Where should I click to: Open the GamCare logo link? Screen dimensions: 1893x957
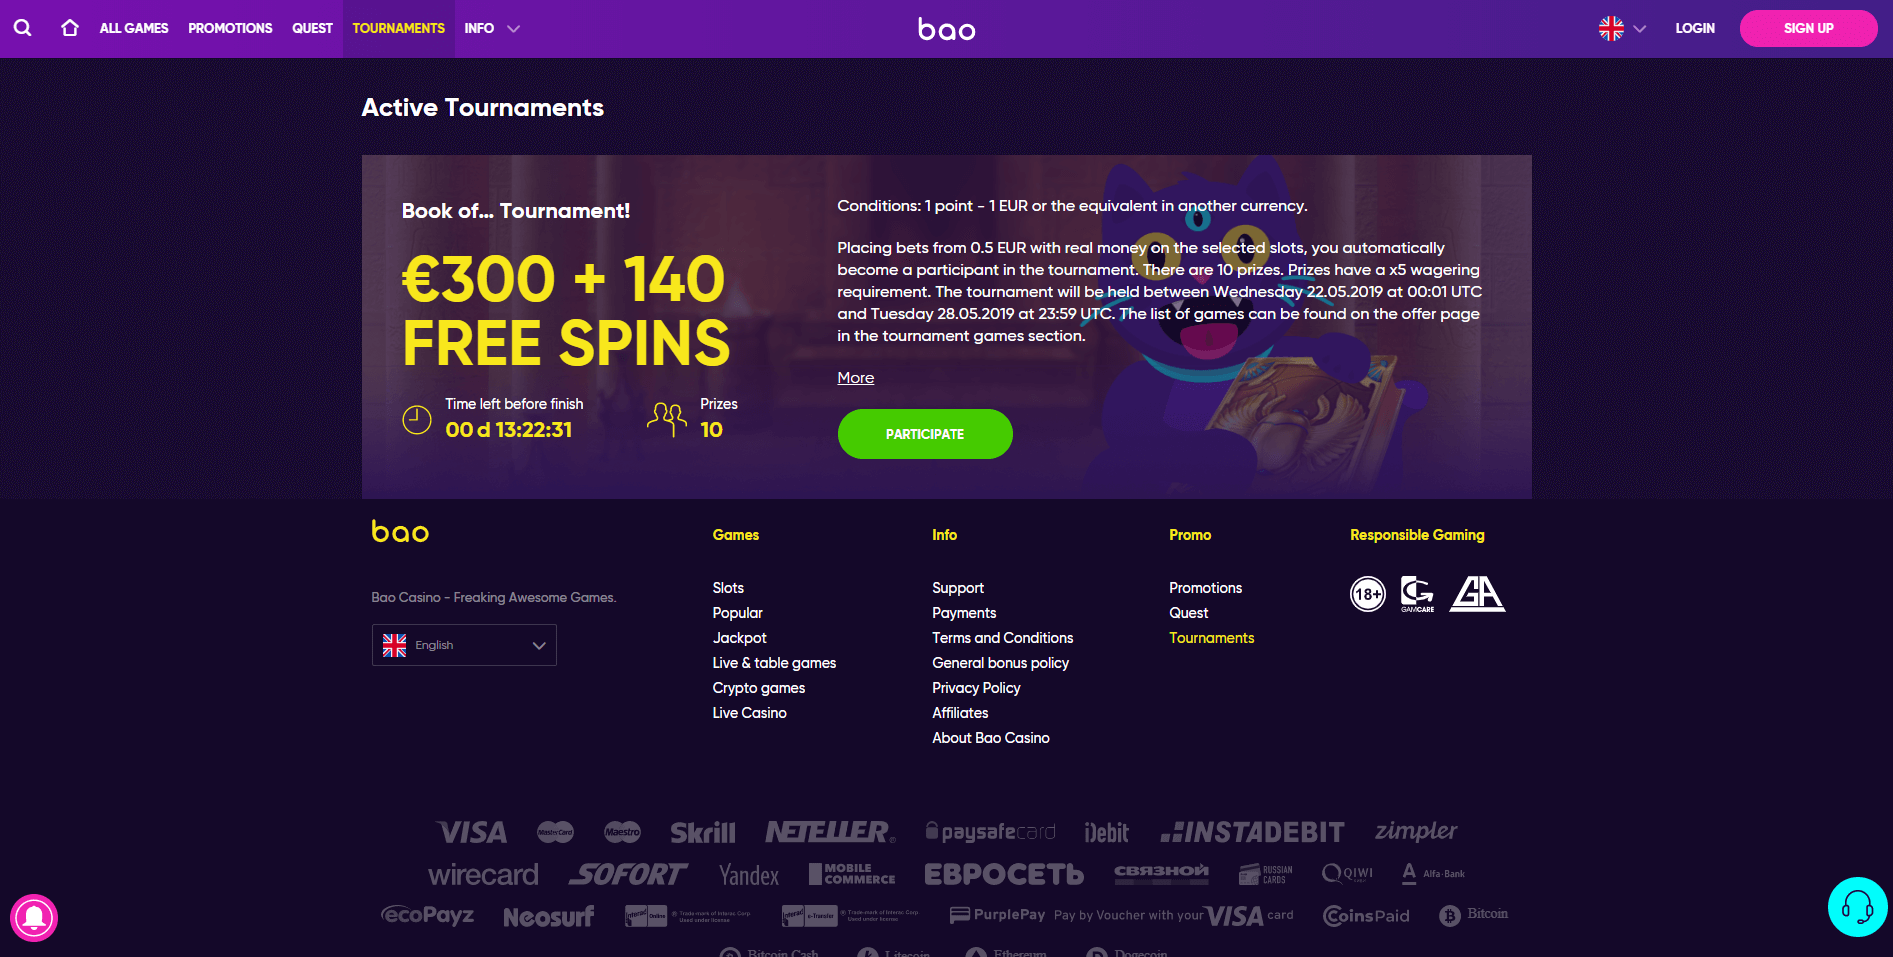(x=1417, y=594)
